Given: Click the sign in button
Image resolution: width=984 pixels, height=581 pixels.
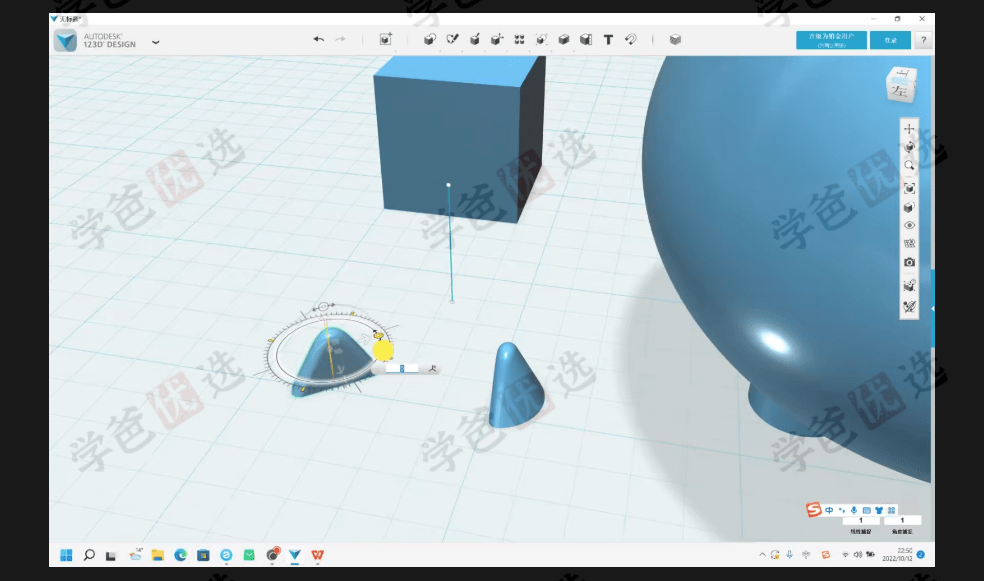Looking at the screenshot, I should tap(890, 40).
